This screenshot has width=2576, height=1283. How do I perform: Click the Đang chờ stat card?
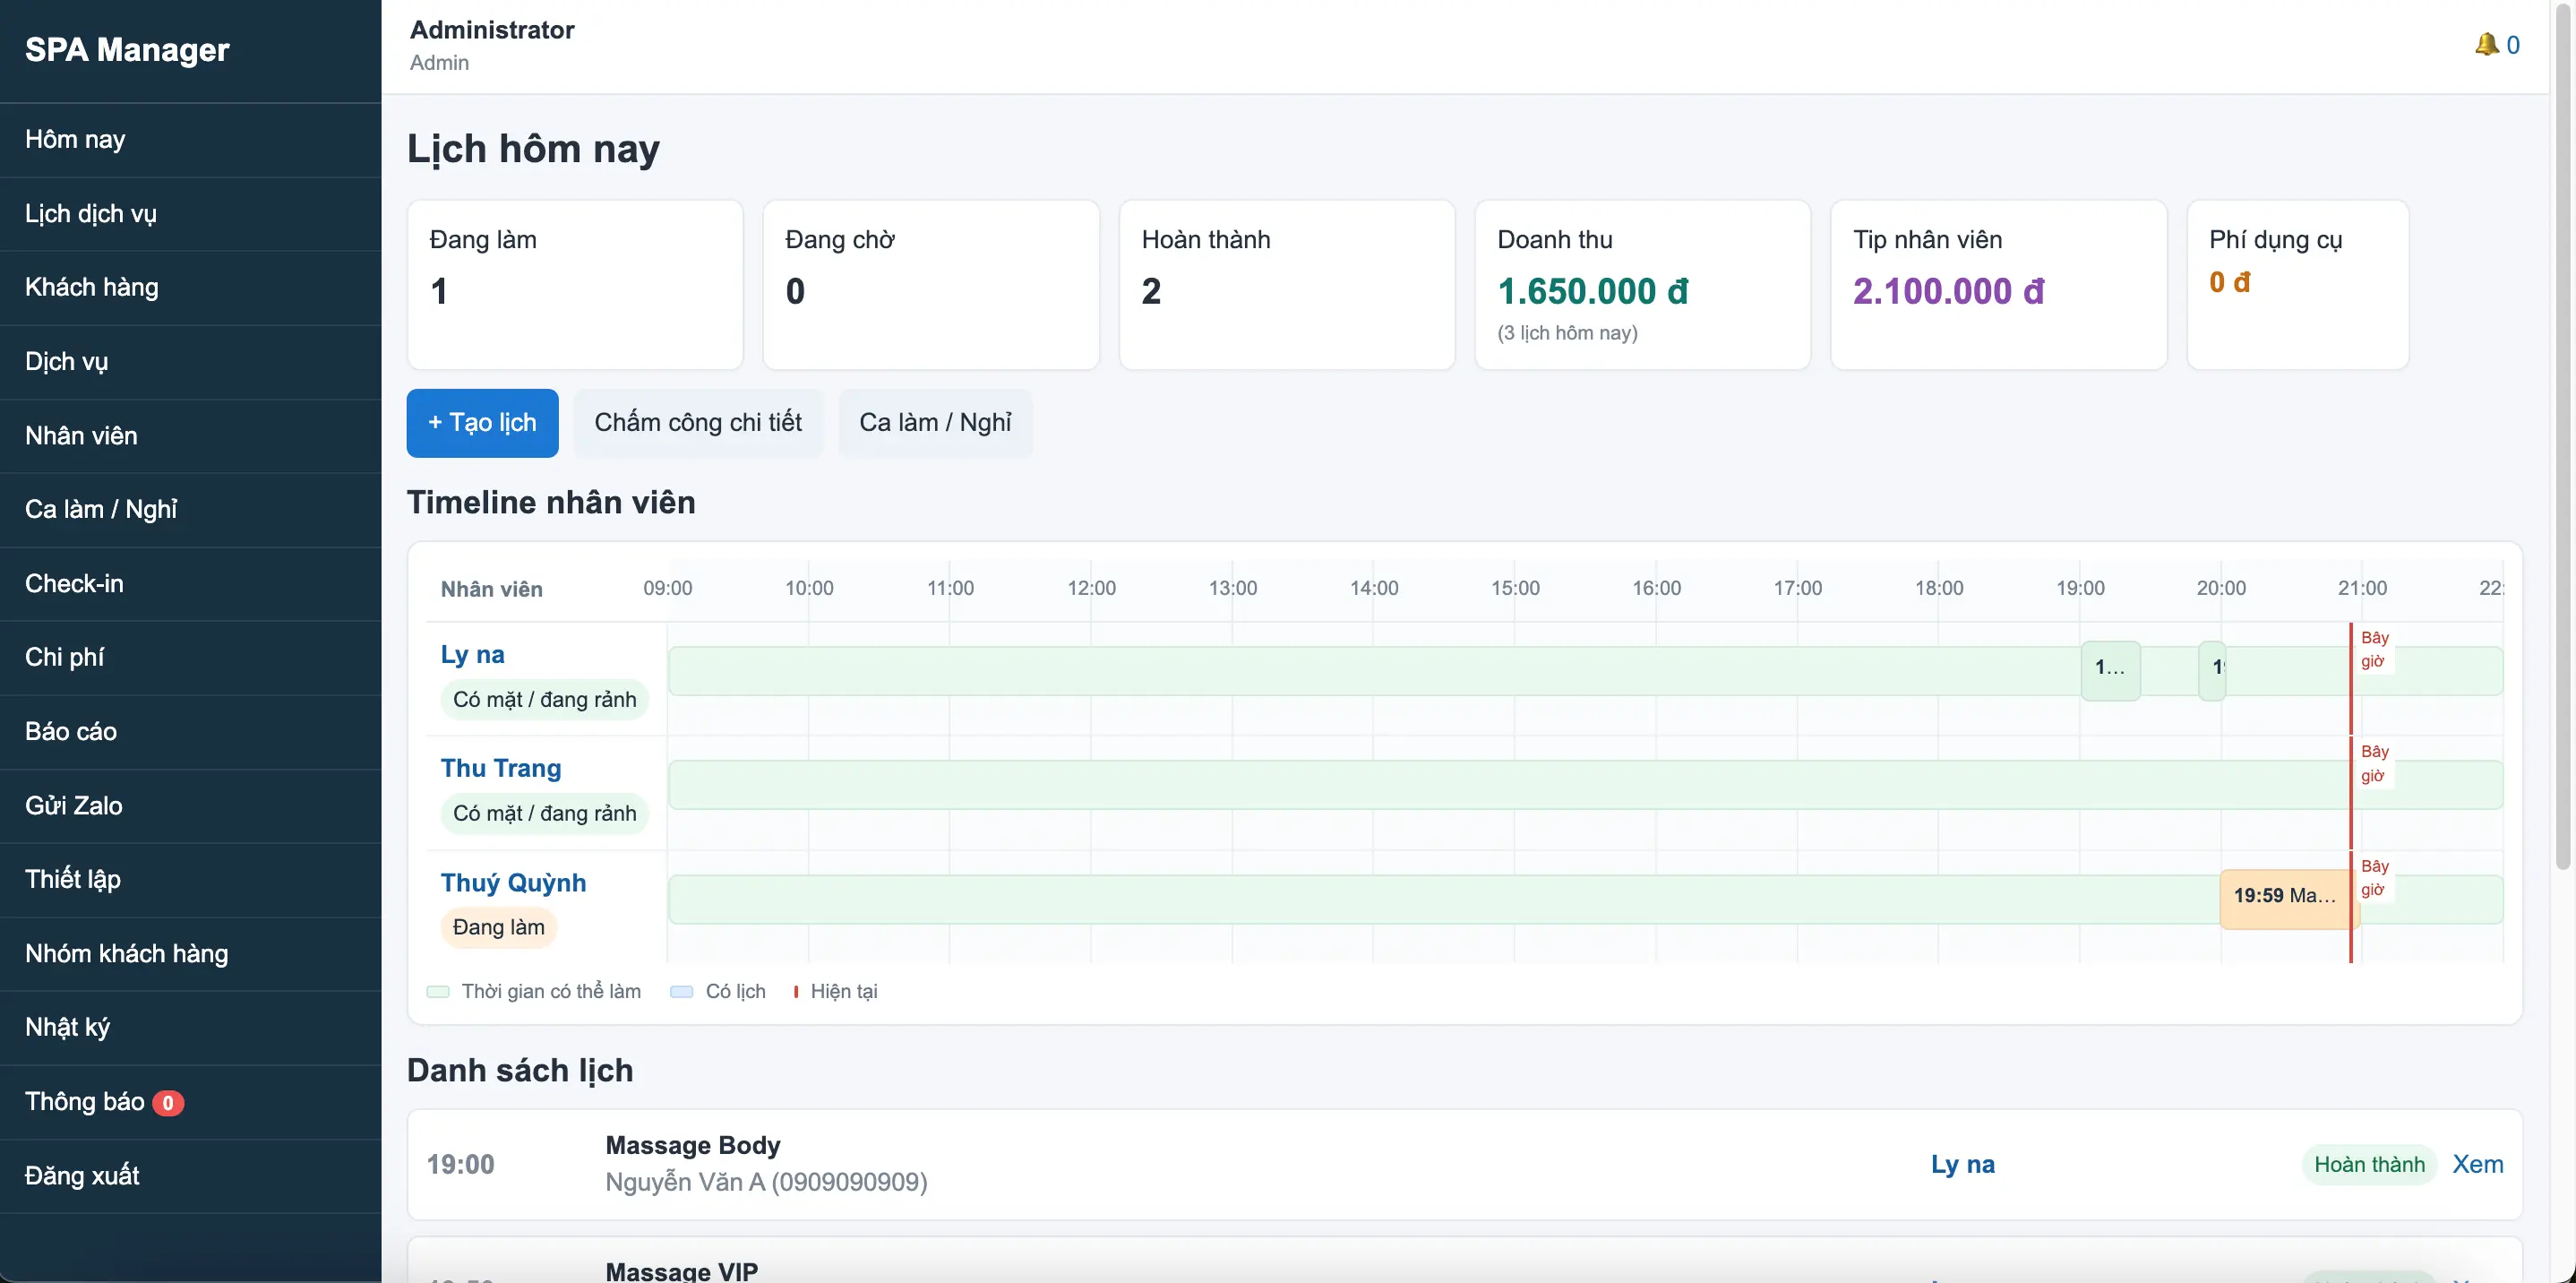coord(931,285)
